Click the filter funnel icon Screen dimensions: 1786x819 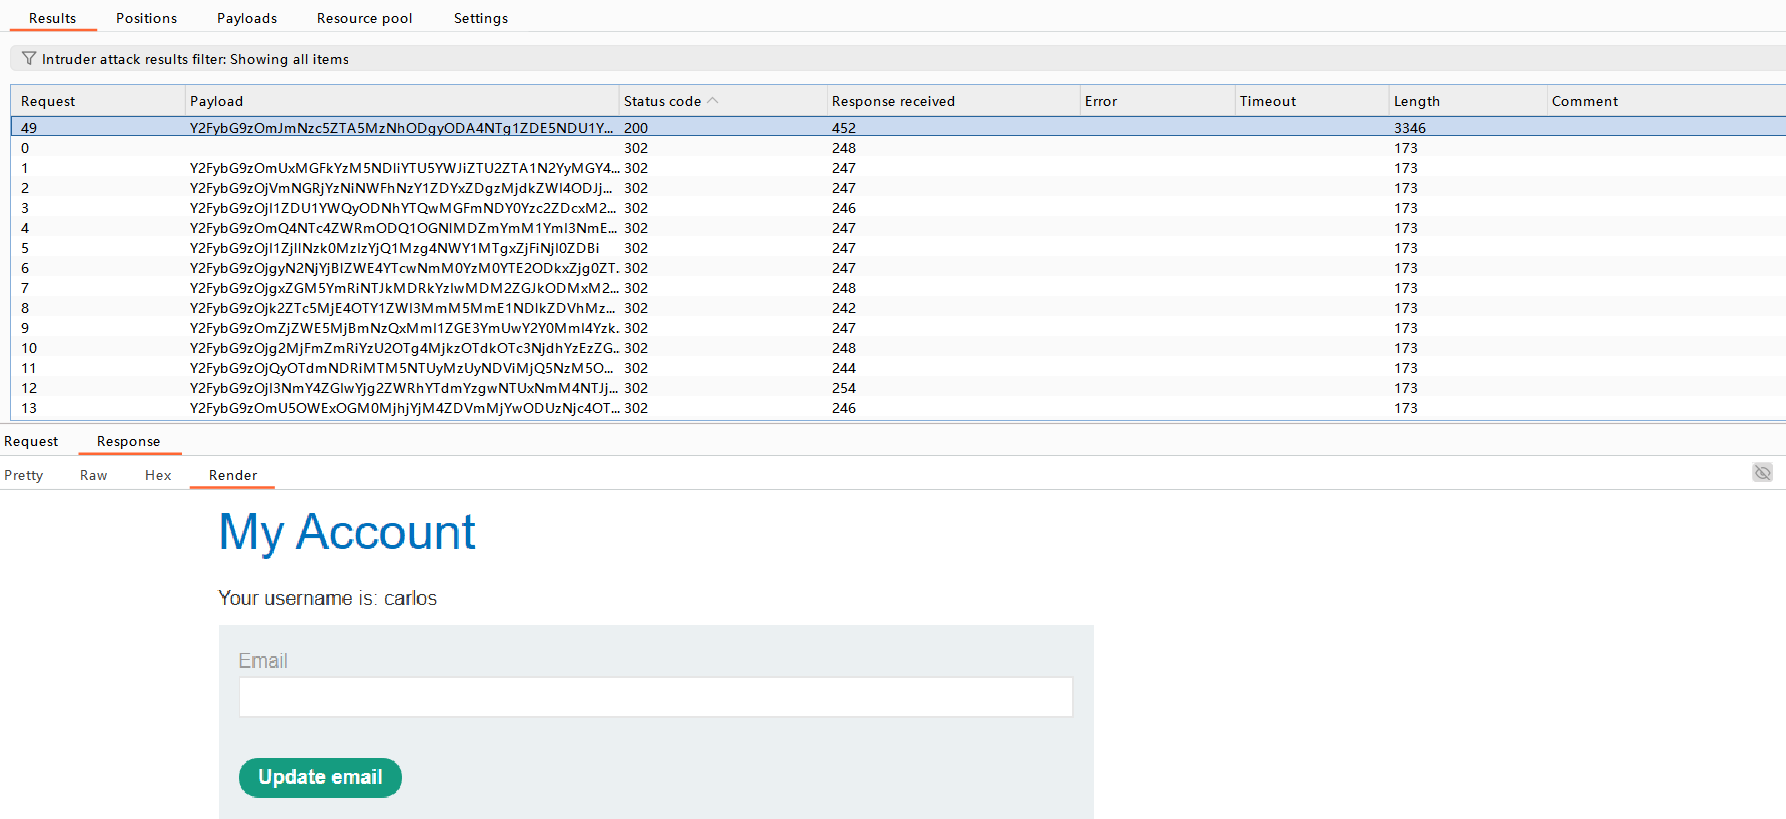[x=29, y=59]
